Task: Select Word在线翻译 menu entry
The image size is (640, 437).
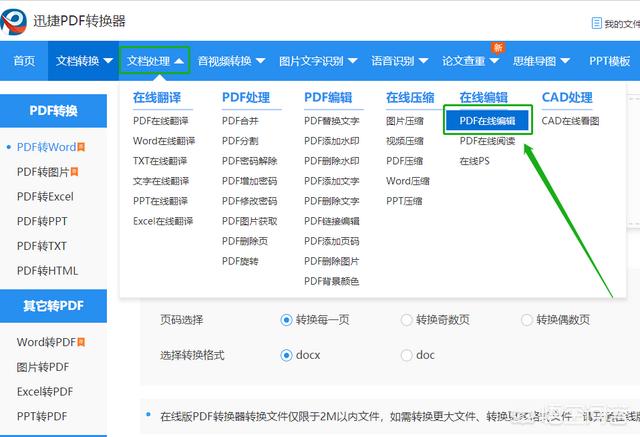Action: tap(164, 141)
